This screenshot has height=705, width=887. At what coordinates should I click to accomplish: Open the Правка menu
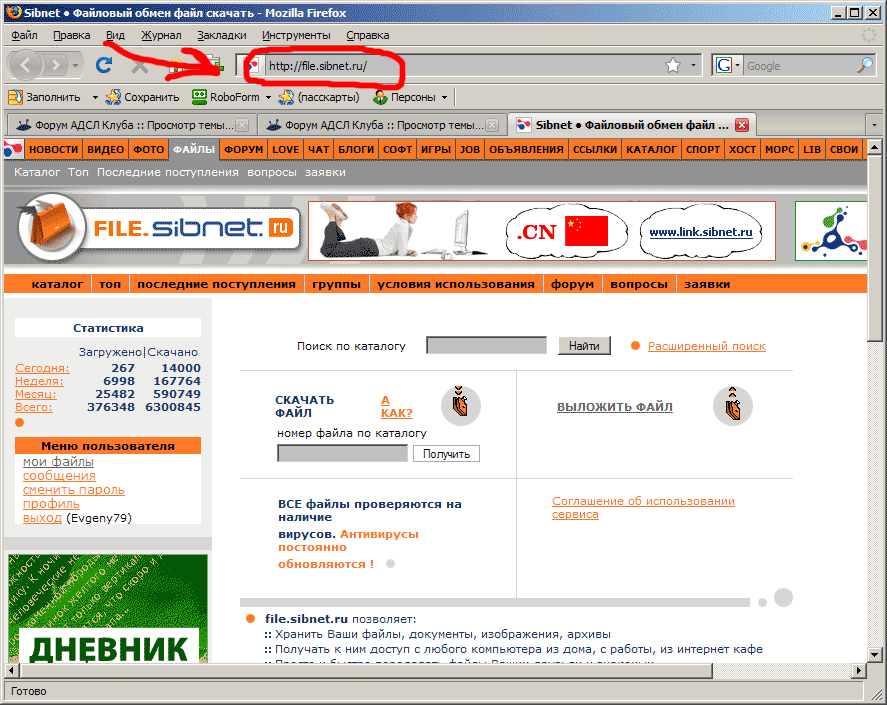pyautogui.click(x=72, y=35)
